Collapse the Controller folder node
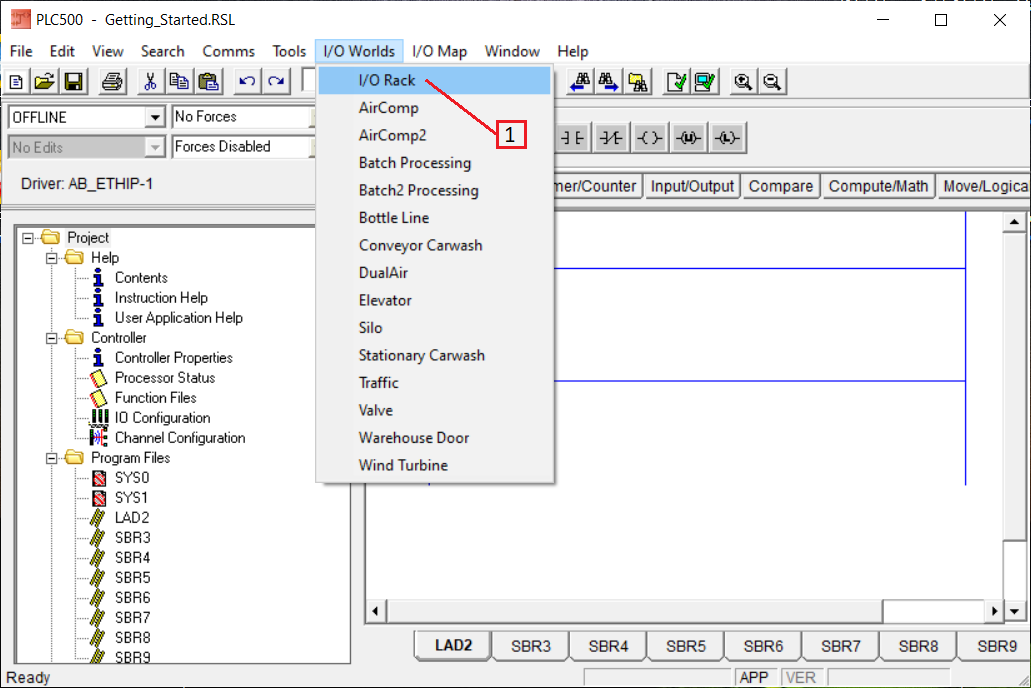 pyautogui.click(x=51, y=338)
